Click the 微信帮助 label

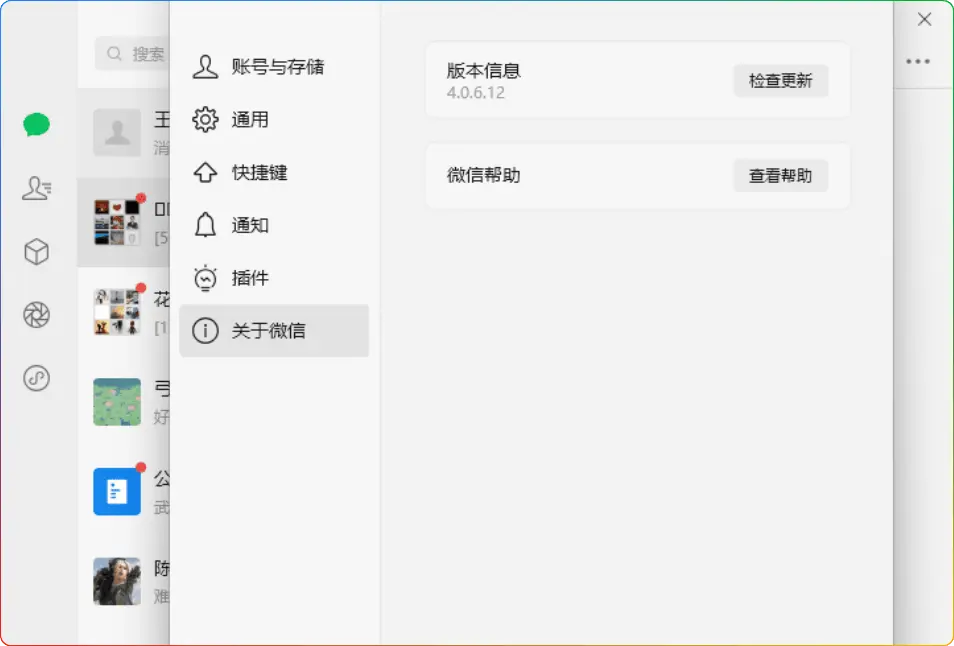click(x=484, y=176)
